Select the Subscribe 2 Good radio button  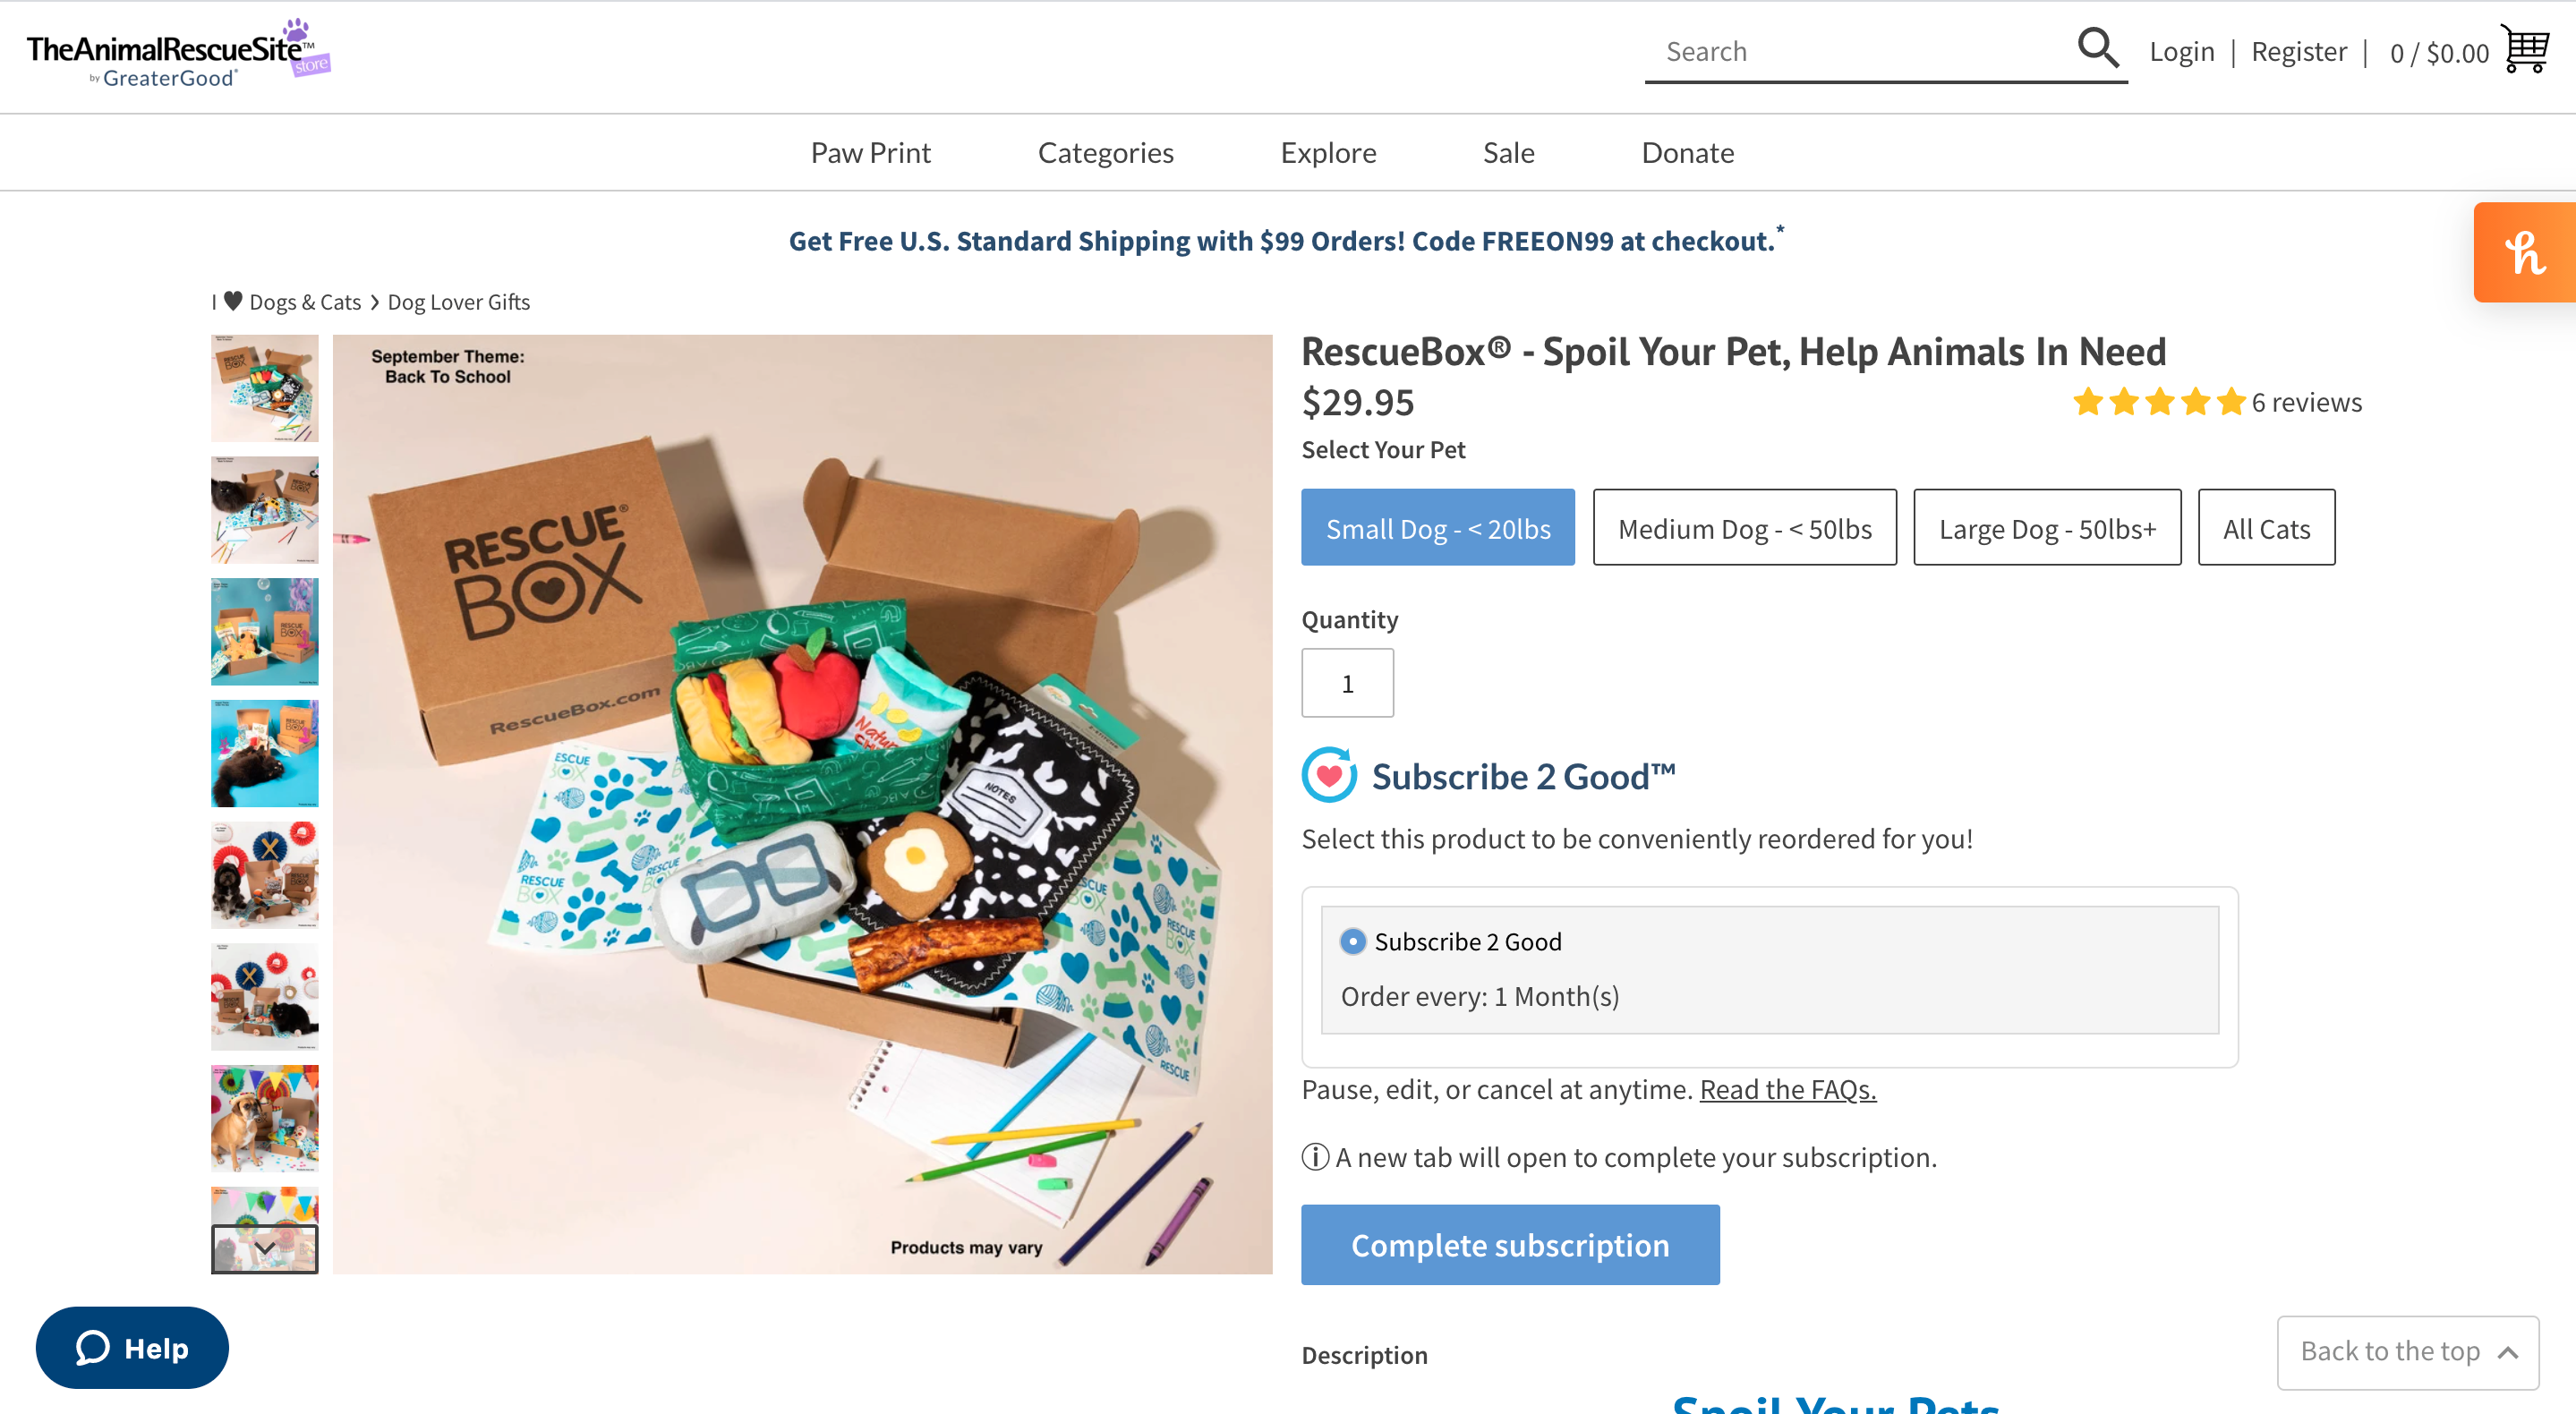point(1352,941)
